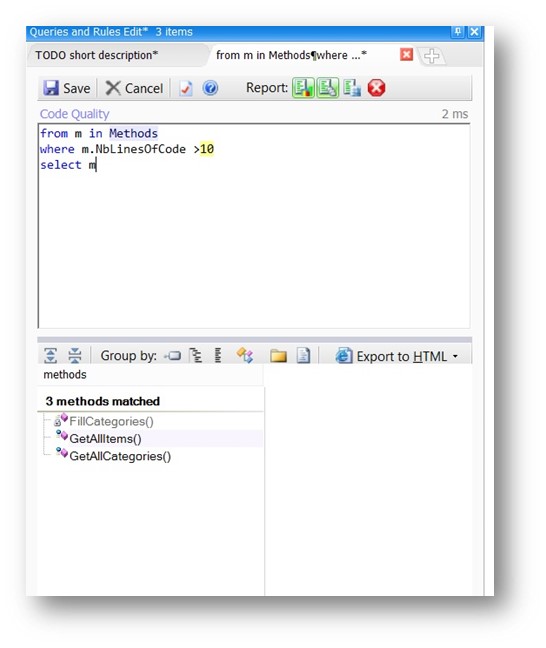The image size is (546, 648).
Task: Click the red-checkmark rule icon next to Cancel
Action: [186, 88]
